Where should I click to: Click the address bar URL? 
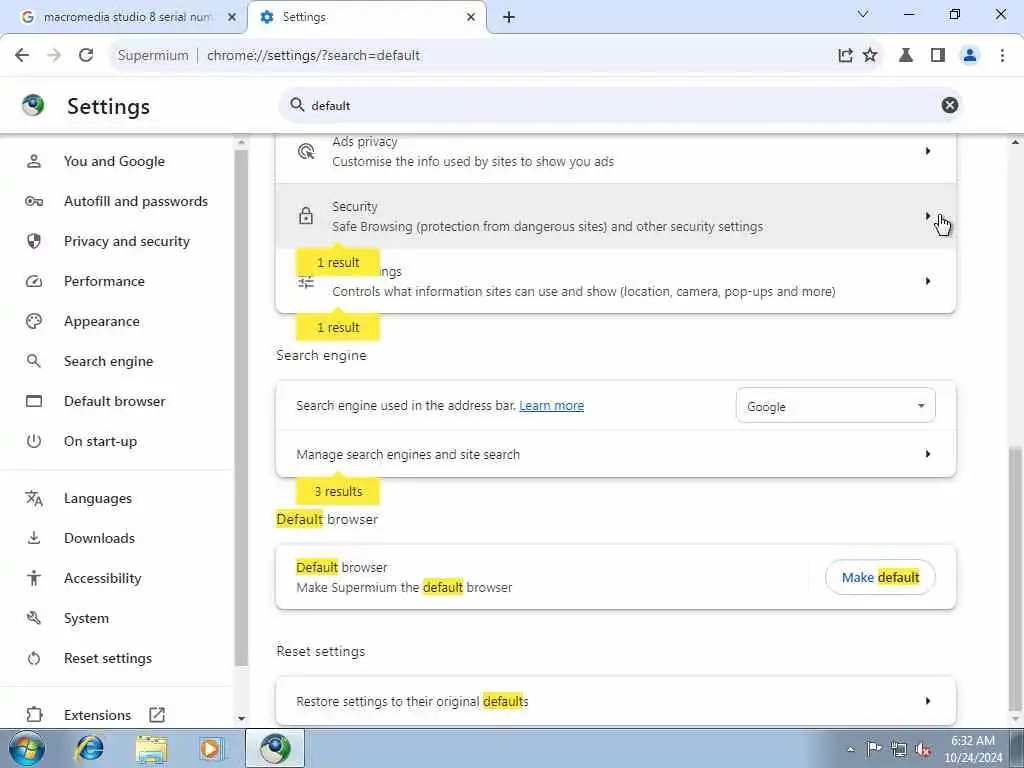[313, 56]
